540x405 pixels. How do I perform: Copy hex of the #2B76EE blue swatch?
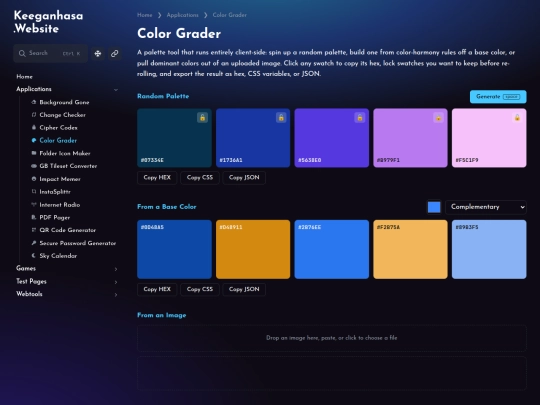click(332, 249)
